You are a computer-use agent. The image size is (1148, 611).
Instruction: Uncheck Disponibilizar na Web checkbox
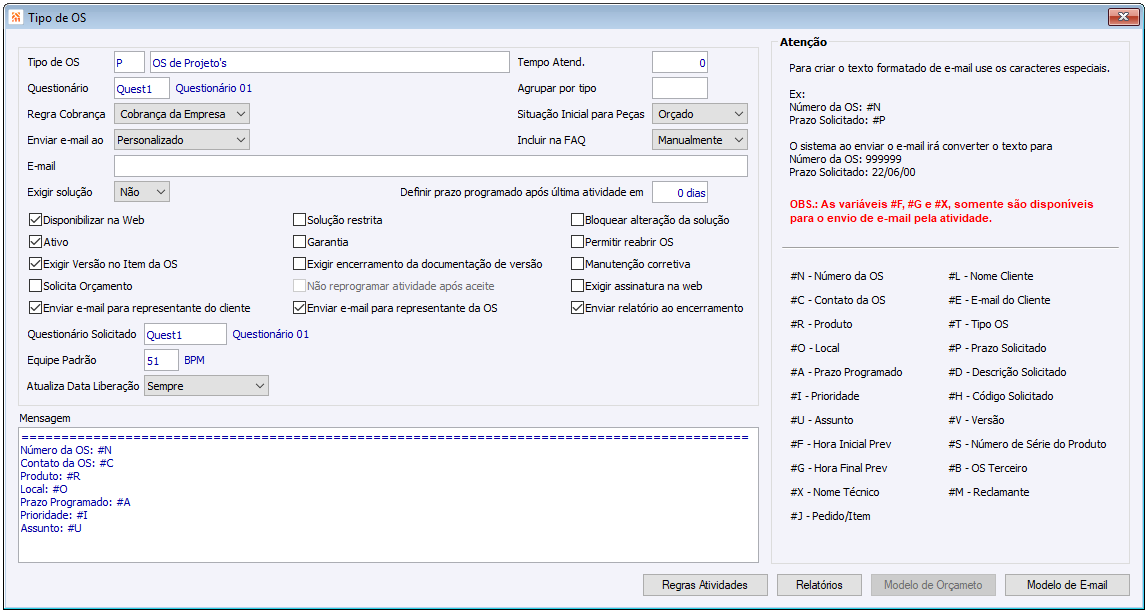(36, 220)
